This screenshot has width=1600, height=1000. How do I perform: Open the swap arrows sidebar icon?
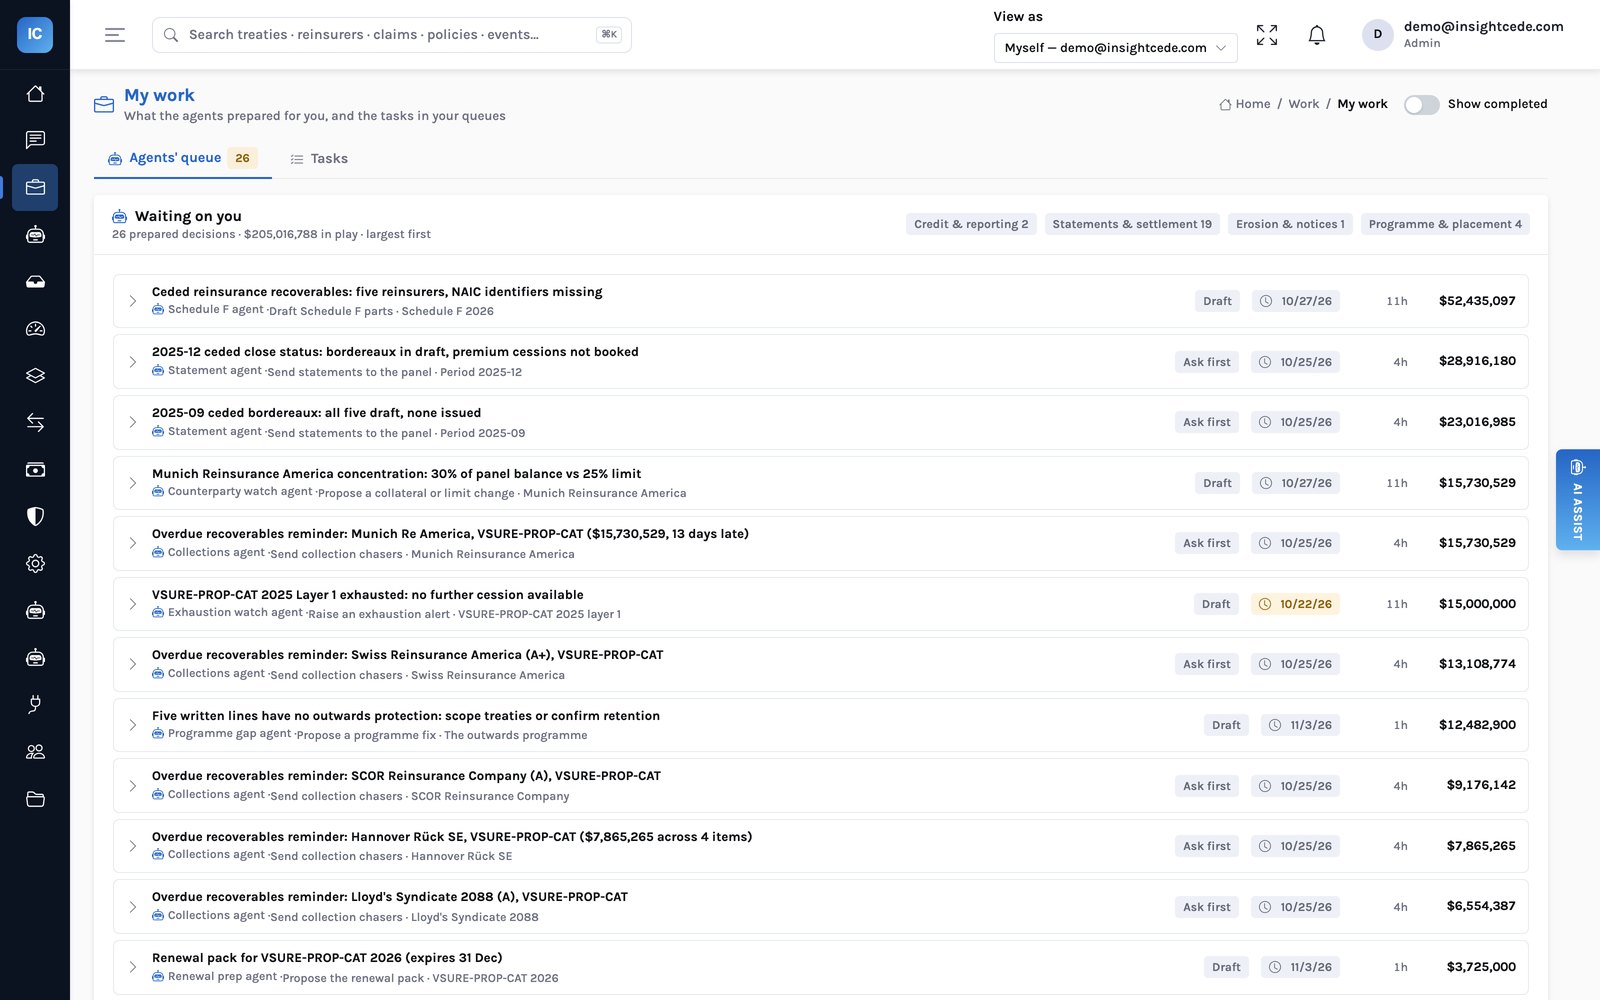pos(35,423)
